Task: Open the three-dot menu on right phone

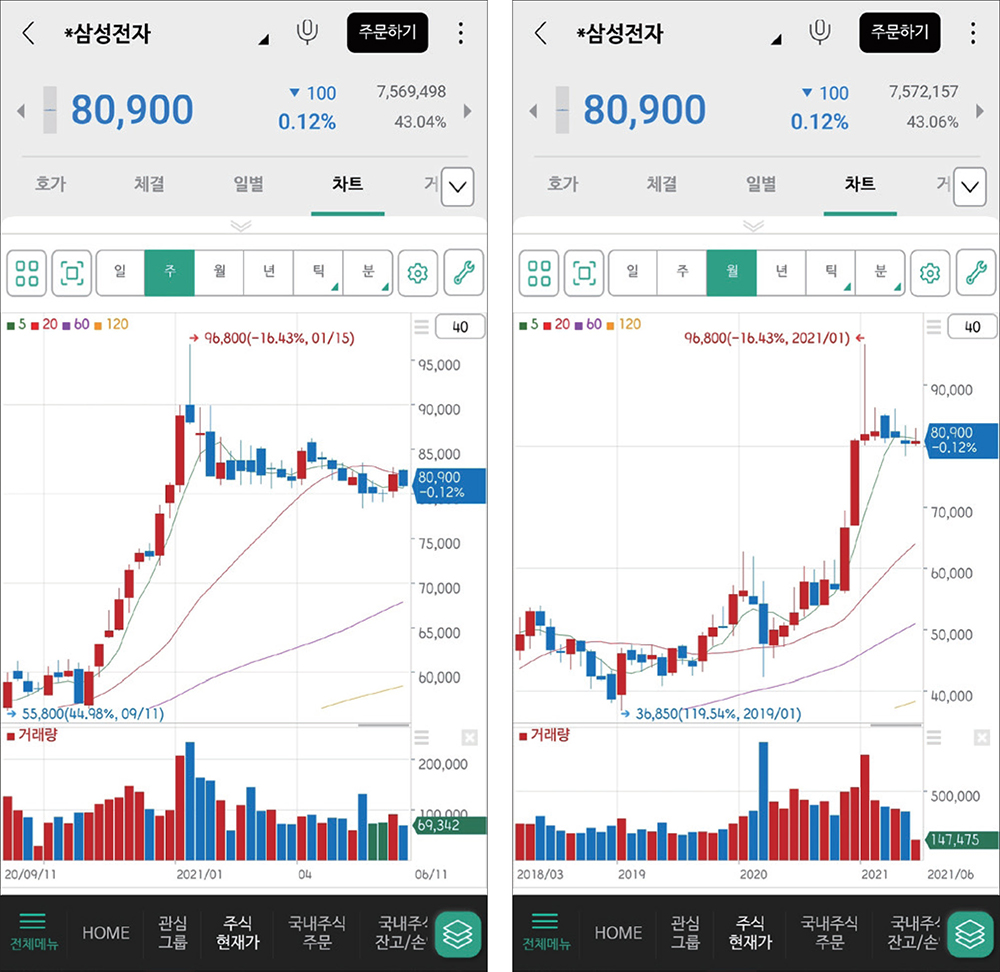Action: click(973, 33)
